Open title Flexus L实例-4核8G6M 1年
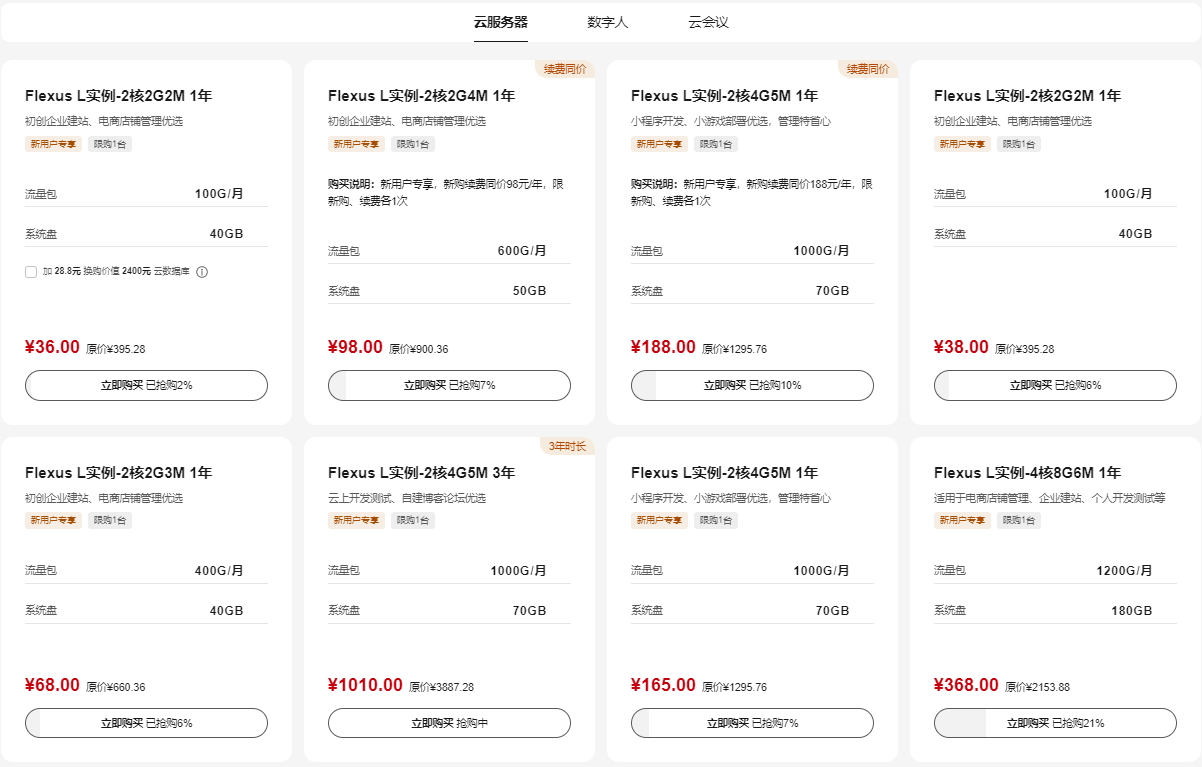This screenshot has width=1202, height=767. tap(1027, 473)
